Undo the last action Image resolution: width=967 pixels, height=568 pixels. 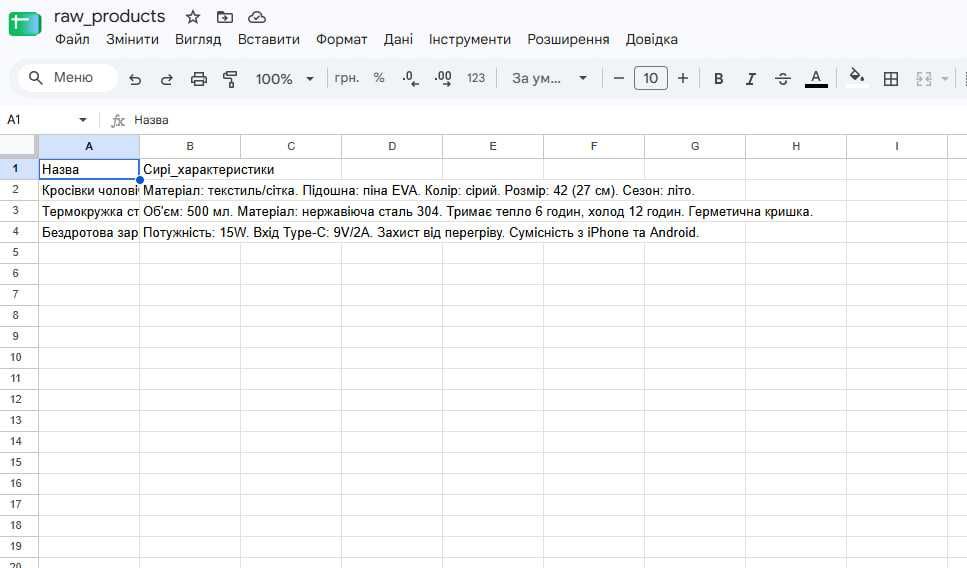(x=135, y=79)
